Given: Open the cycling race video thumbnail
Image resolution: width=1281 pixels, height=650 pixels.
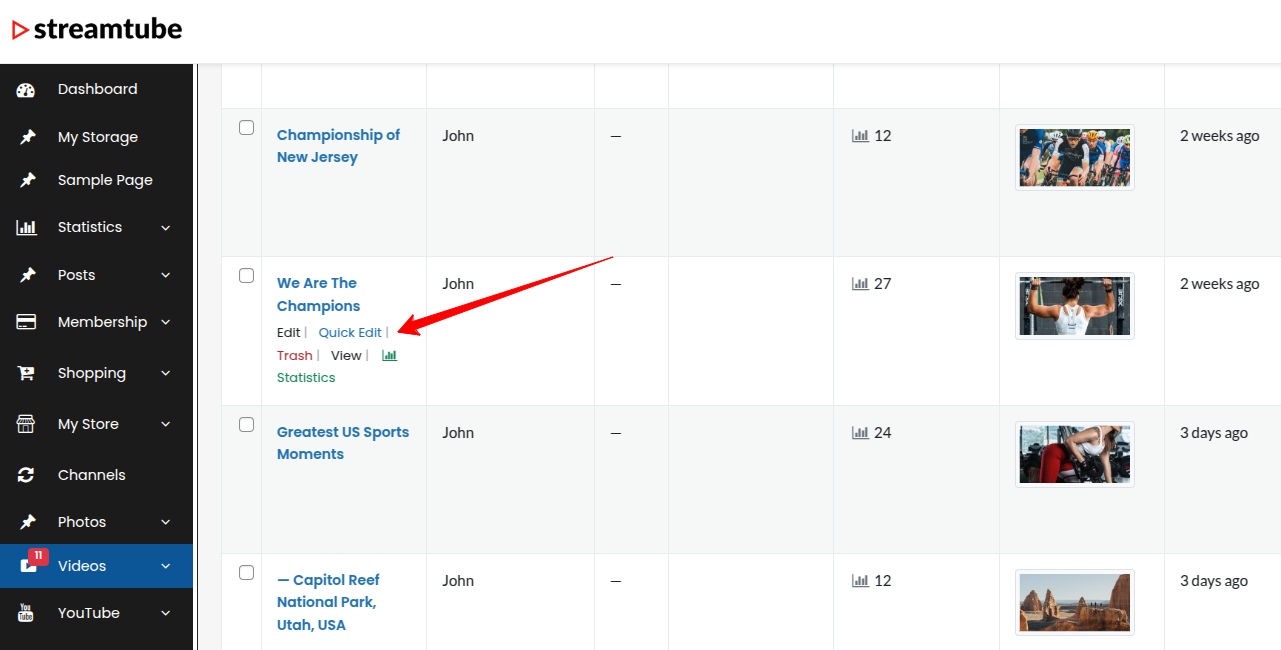Looking at the screenshot, I should (1074, 158).
